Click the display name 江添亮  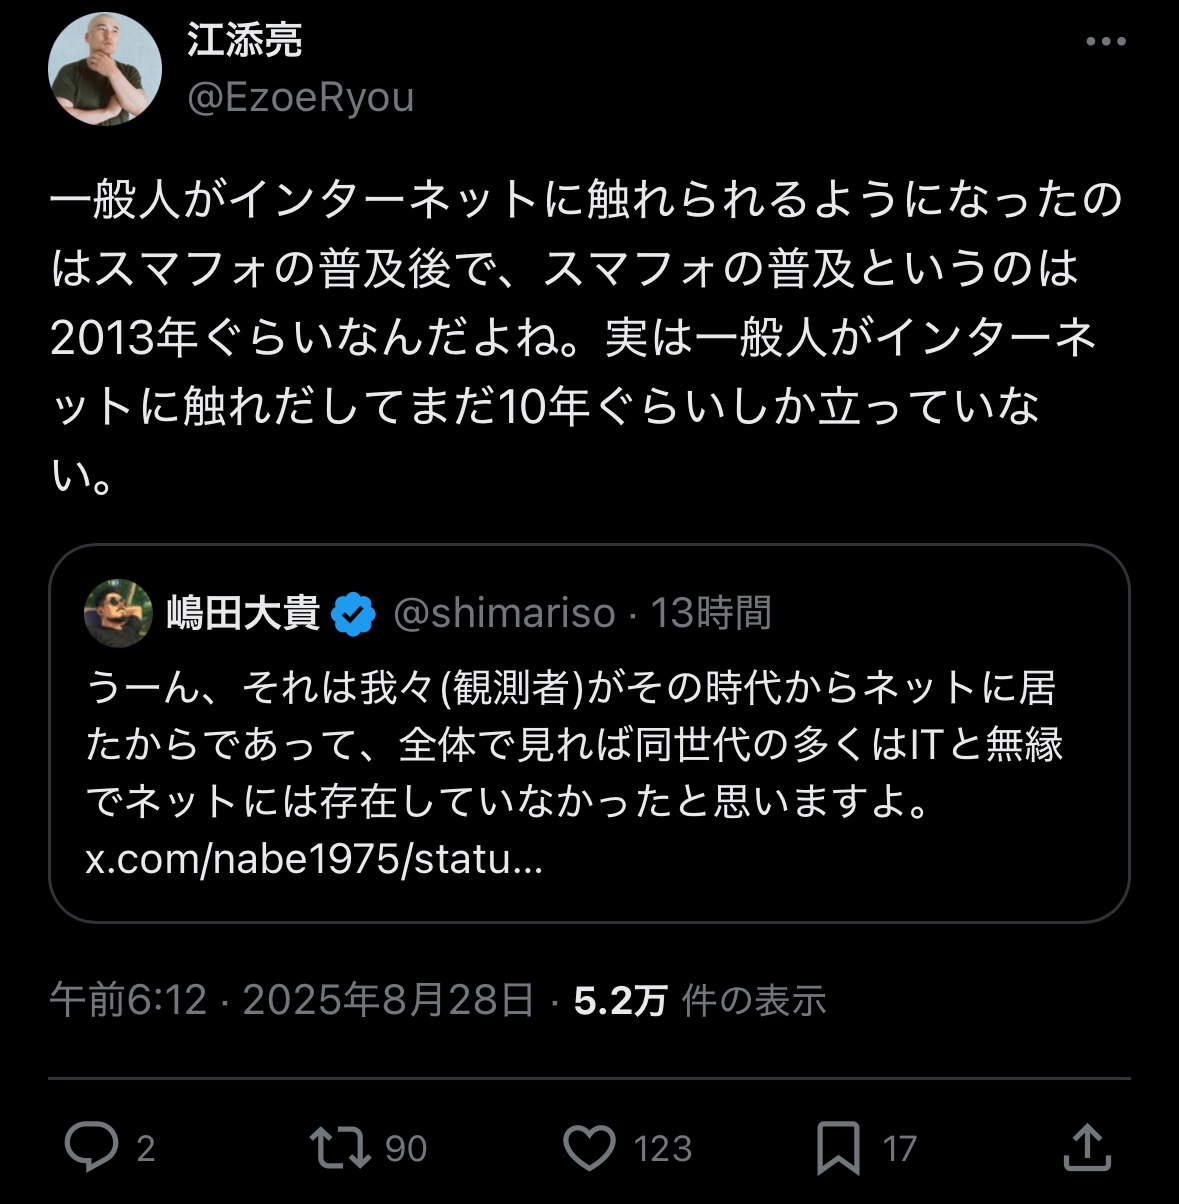point(244,40)
